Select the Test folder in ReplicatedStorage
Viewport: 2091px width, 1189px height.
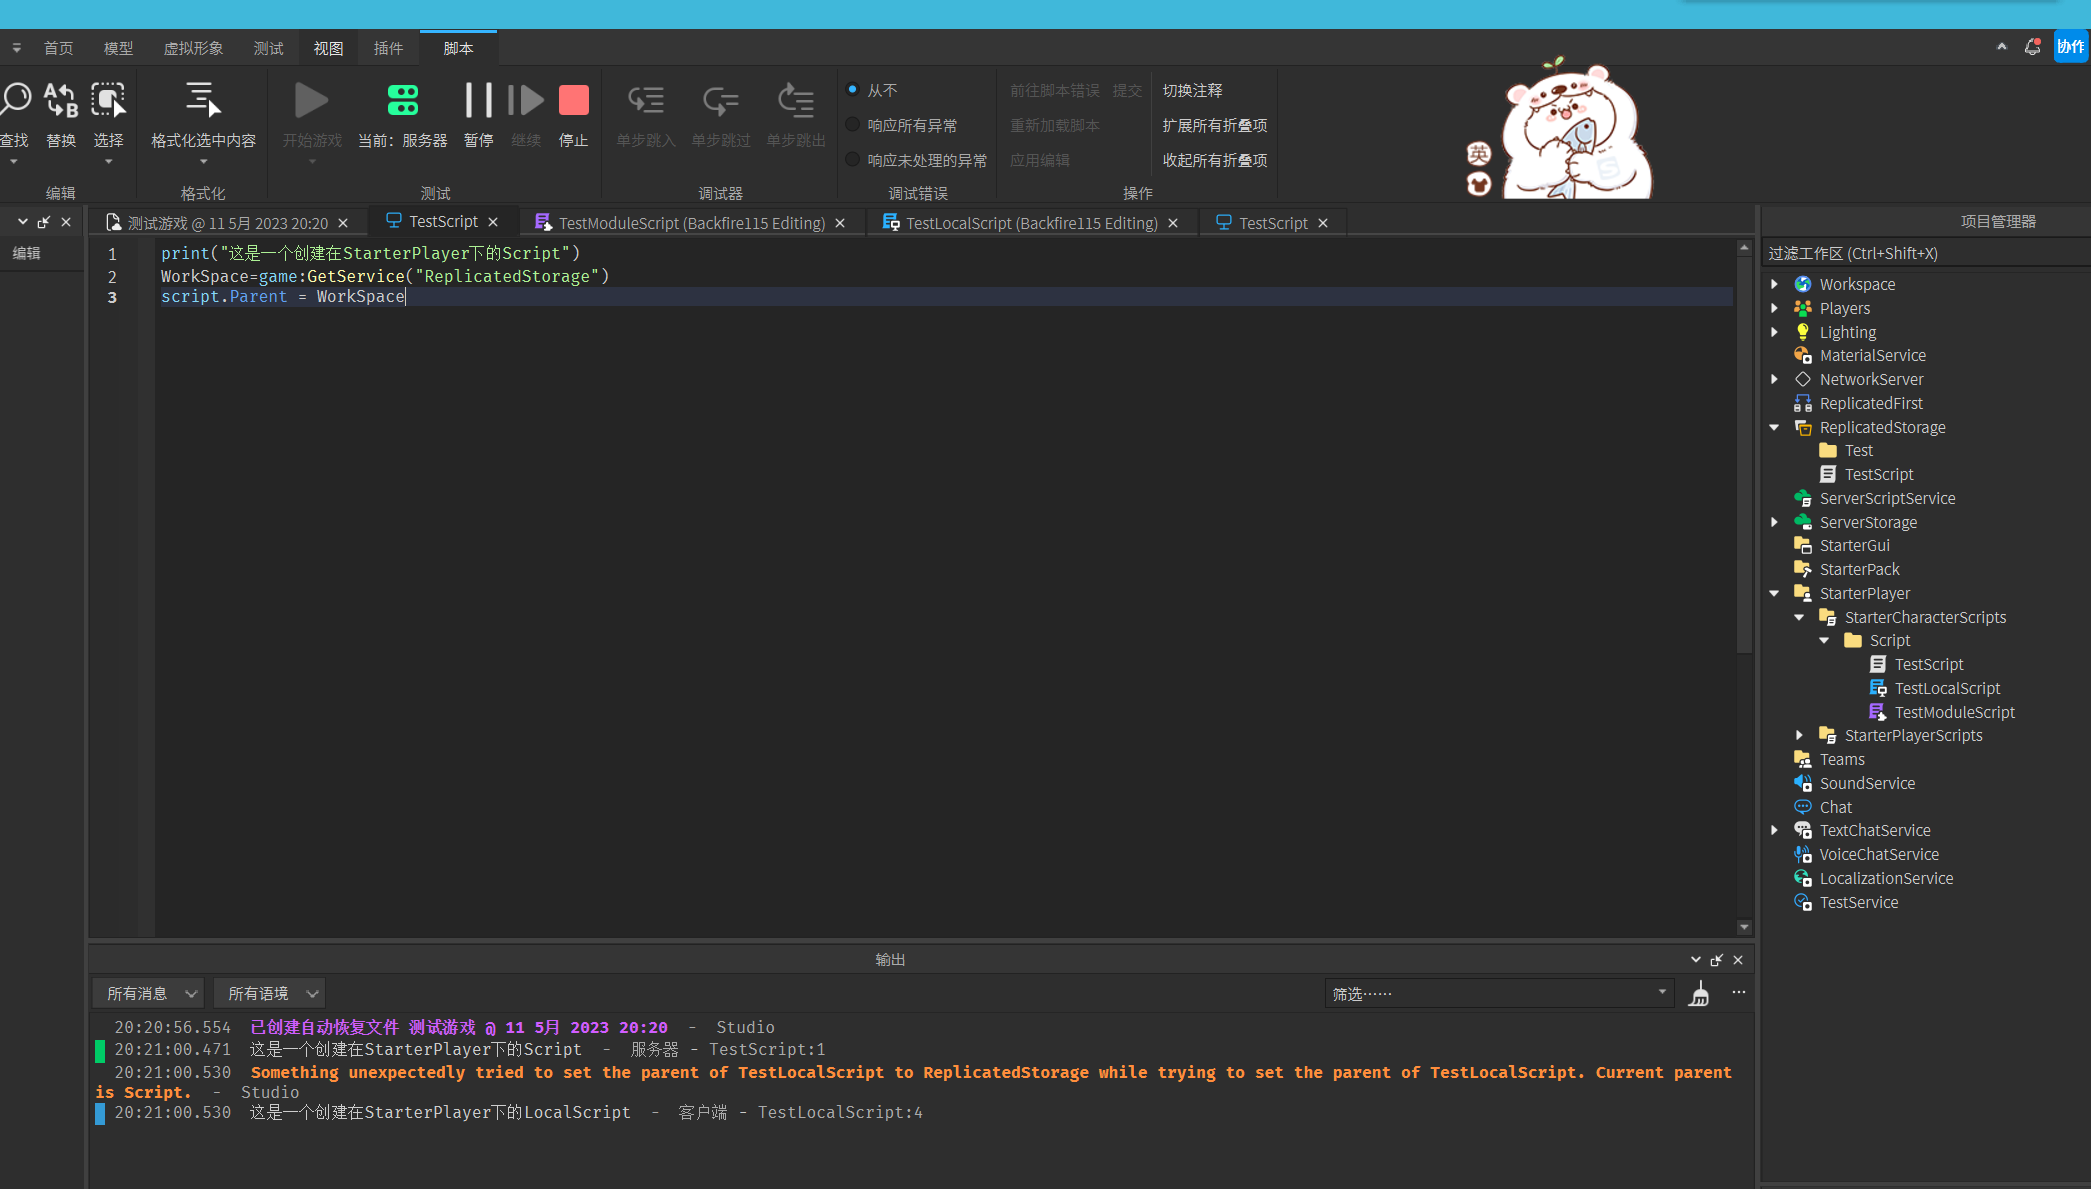coord(1858,450)
